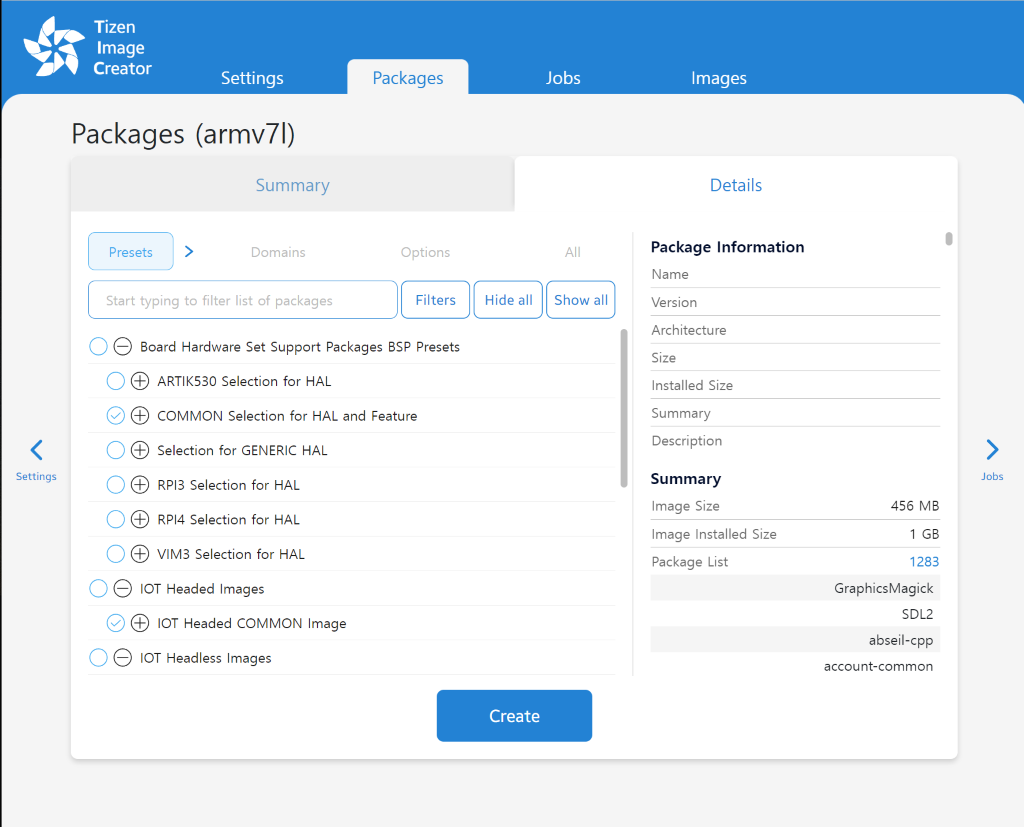This screenshot has height=827, width=1024.
Task: Expand VIM3 Selection for HAL with plus icon
Action: tap(139, 553)
